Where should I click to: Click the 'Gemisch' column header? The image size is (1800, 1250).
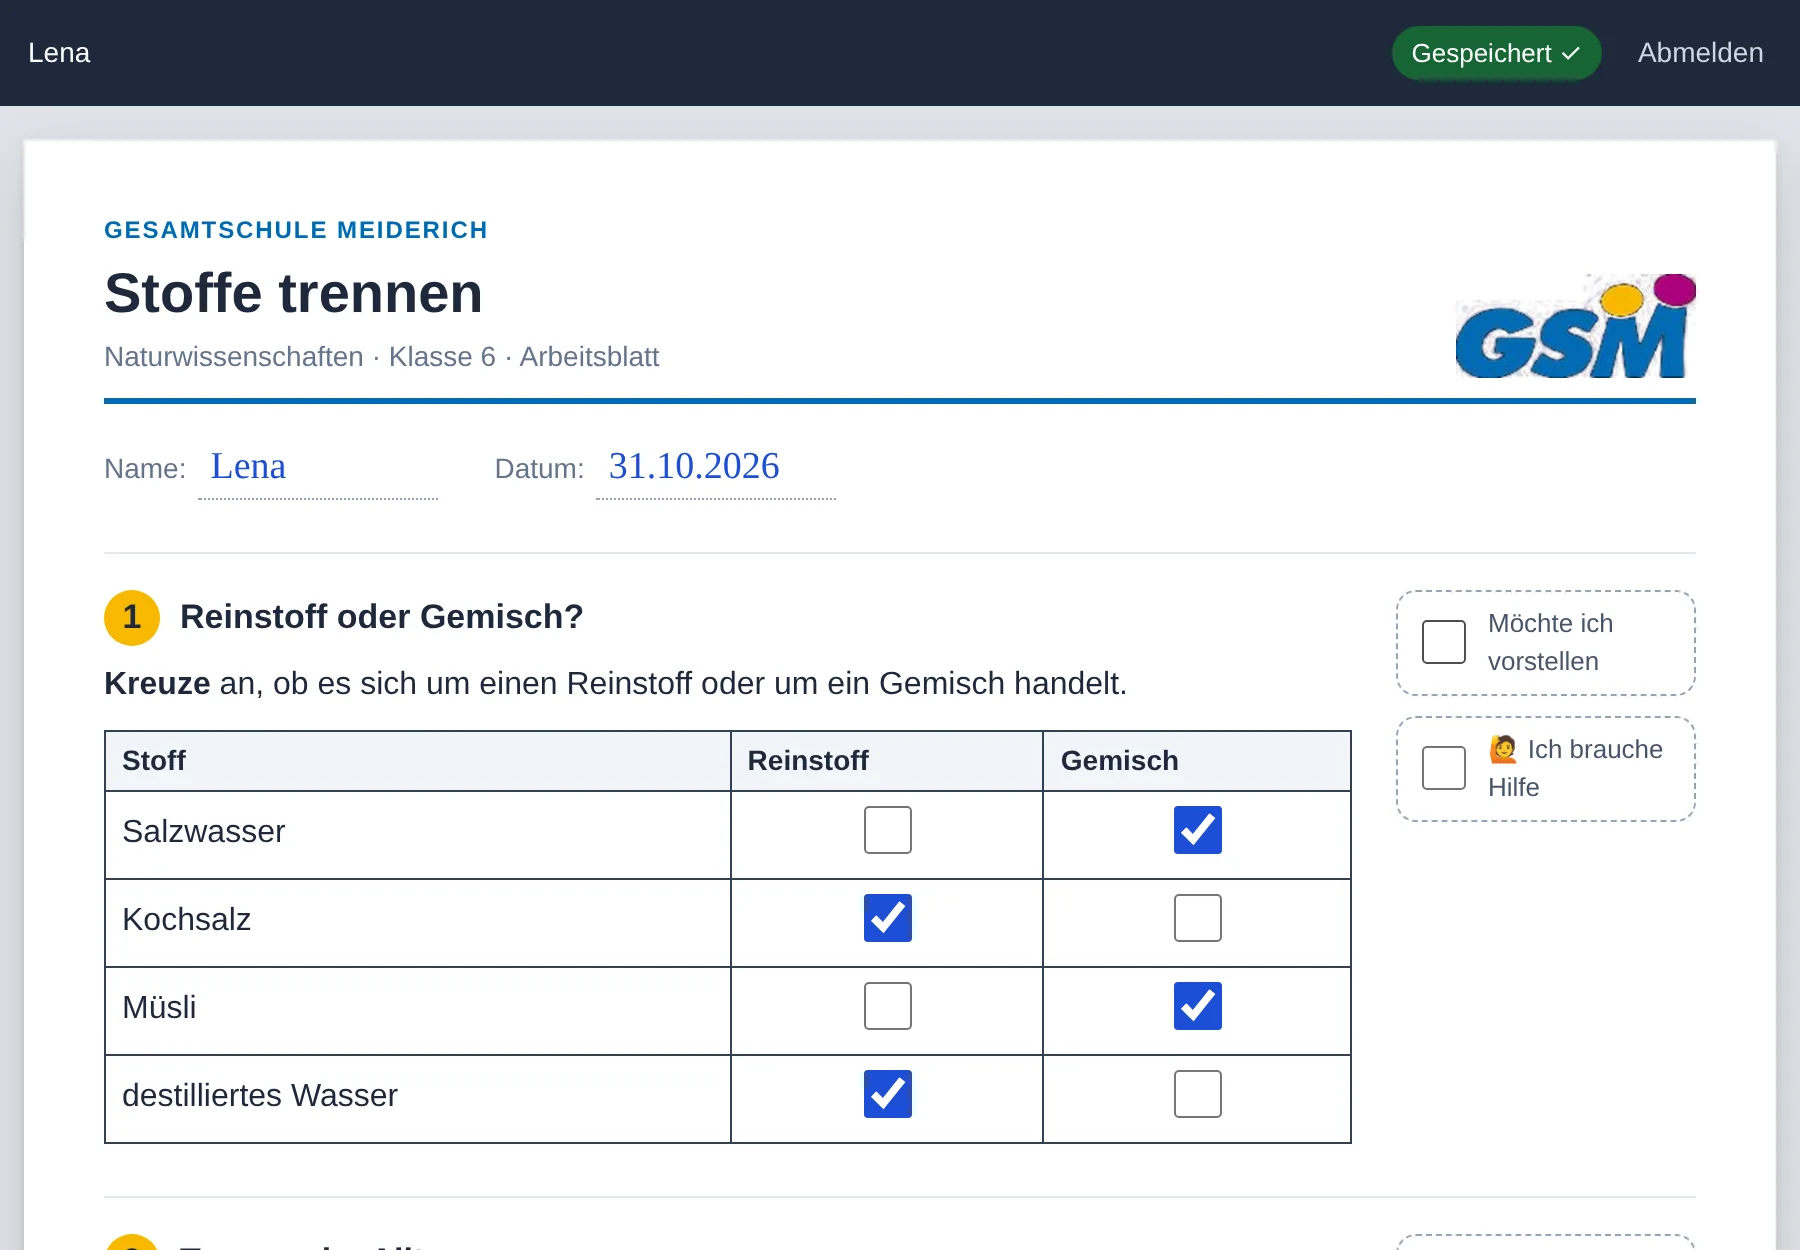point(1197,761)
